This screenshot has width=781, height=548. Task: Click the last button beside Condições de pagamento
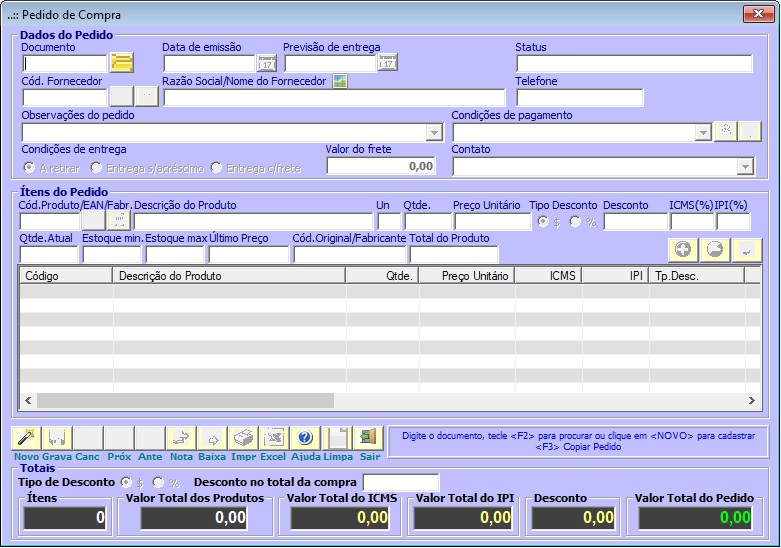click(x=750, y=131)
